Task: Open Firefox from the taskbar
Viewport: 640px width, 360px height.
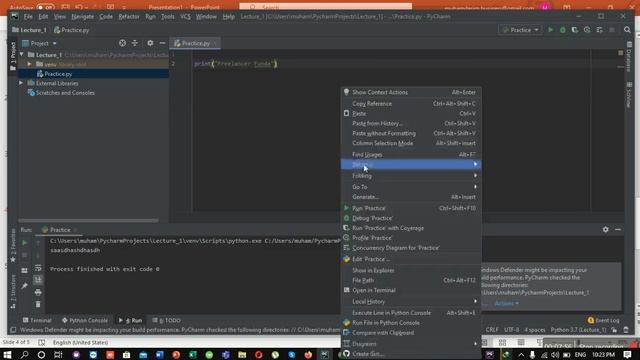Action: pyautogui.click(x=308, y=354)
